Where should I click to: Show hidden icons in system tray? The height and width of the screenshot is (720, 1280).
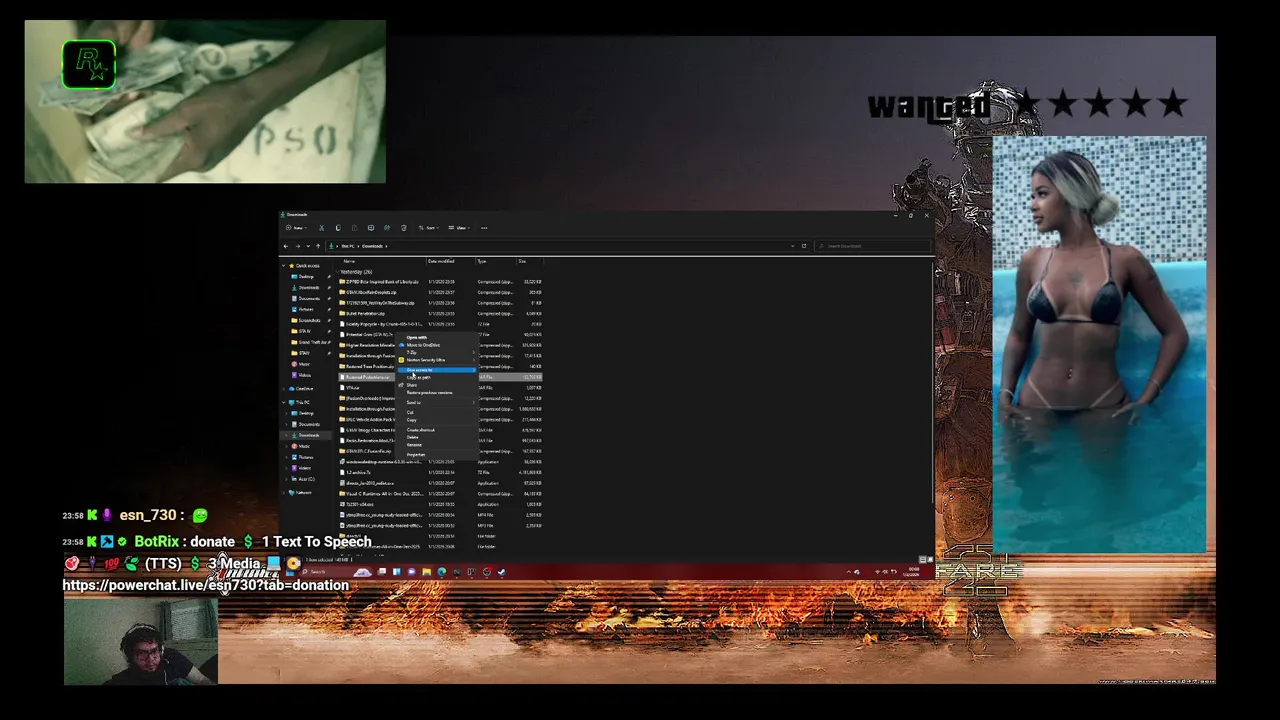[x=849, y=572]
